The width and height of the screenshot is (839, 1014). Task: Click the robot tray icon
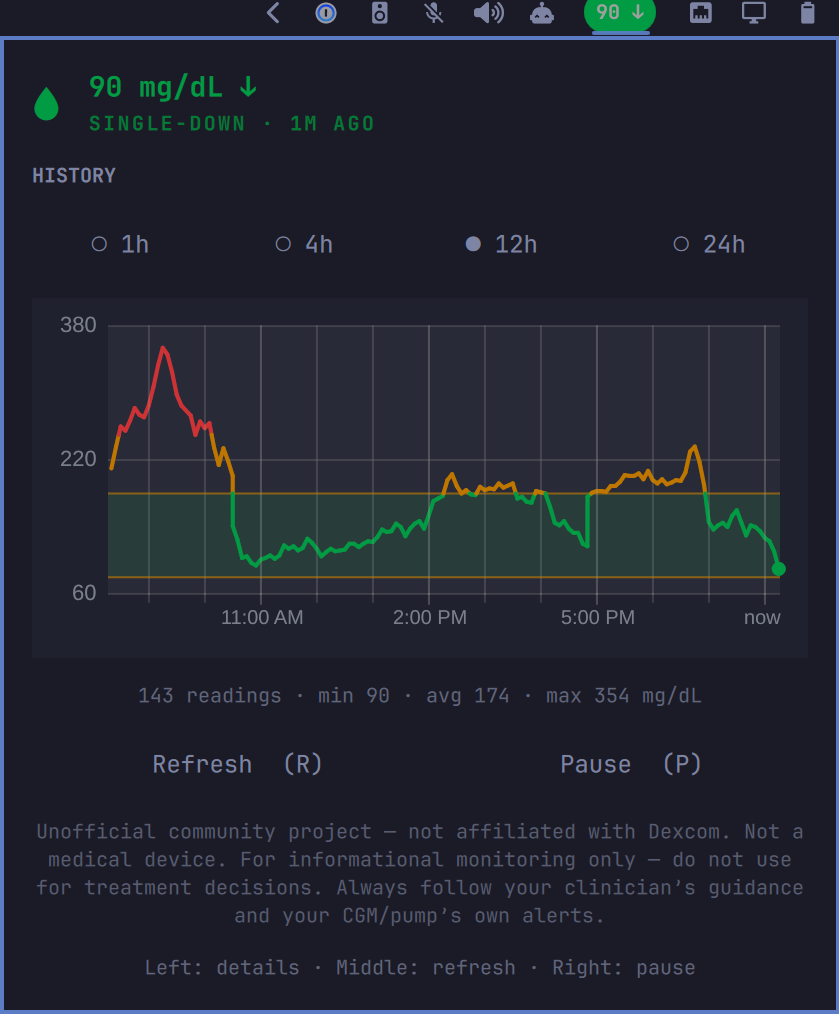[542, 13]
